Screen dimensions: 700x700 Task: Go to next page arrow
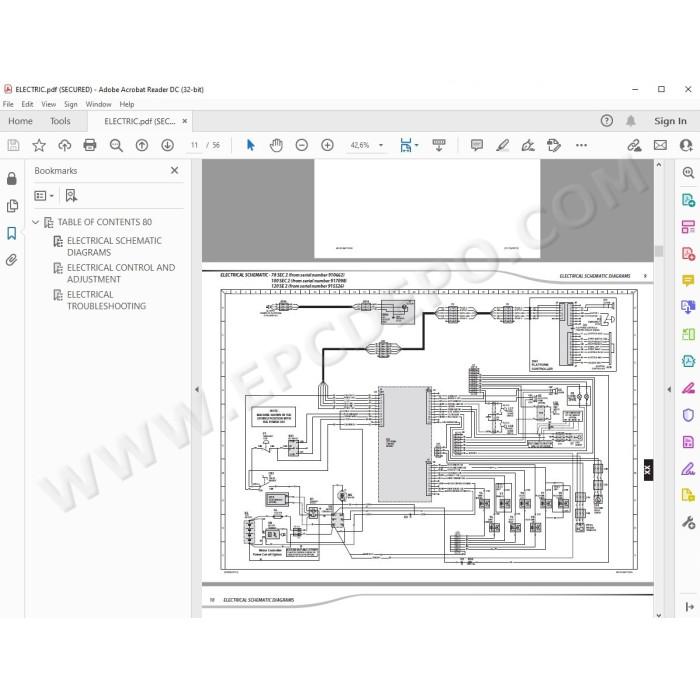(x=167, y=145)
